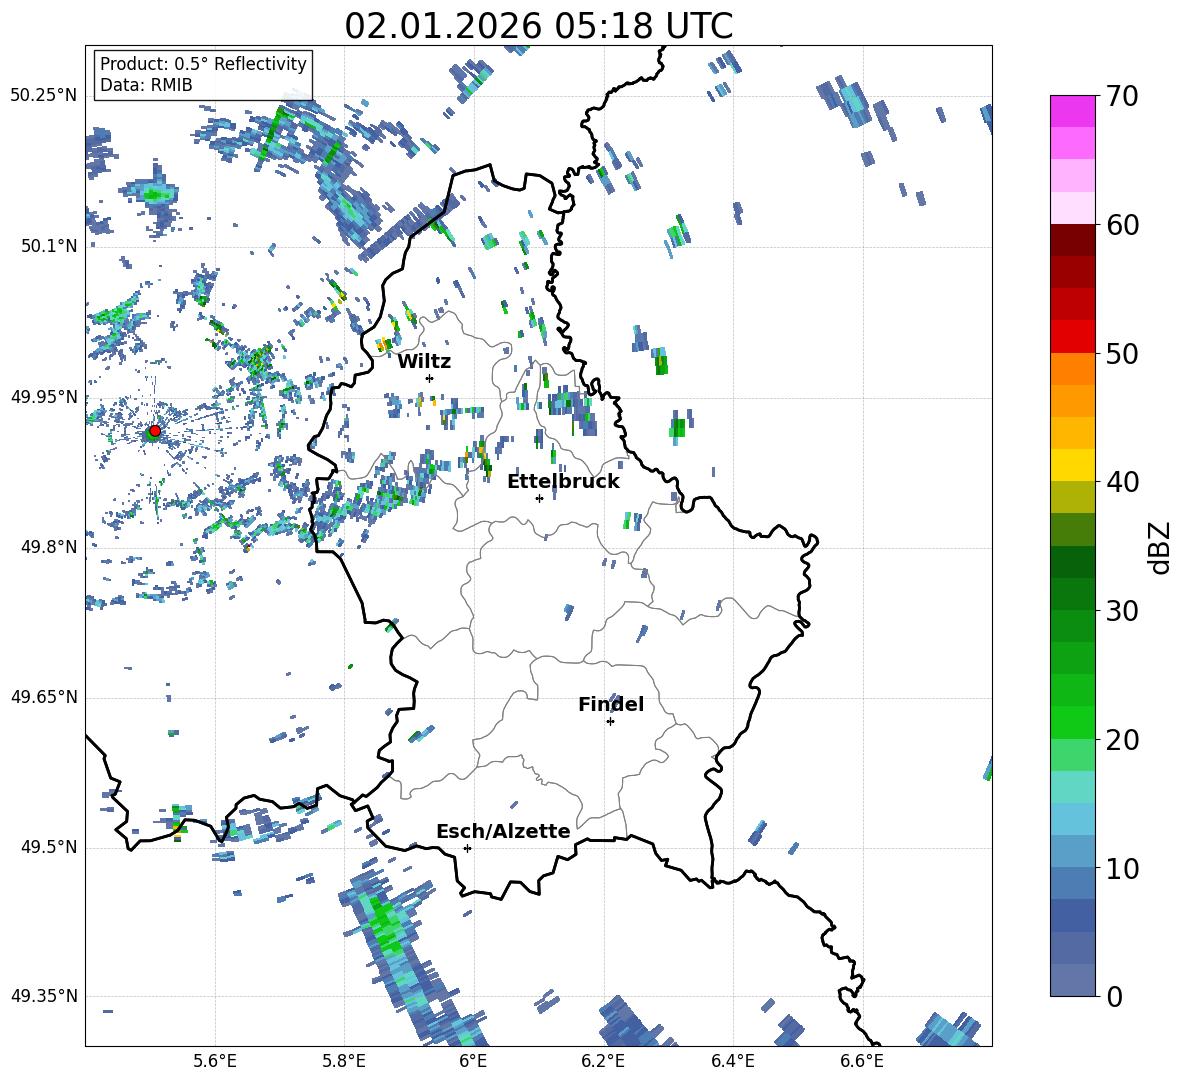
Task: Click the Data: RMIB legend text
Action: click(x=146, y=85)
